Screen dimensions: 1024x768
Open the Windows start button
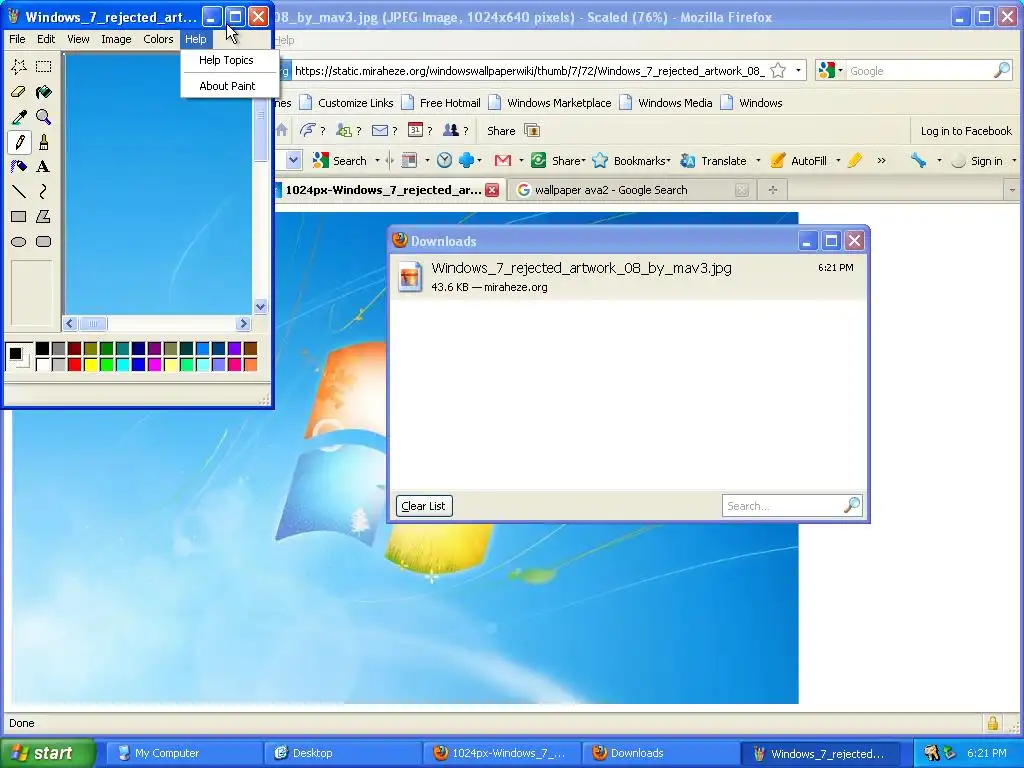pos(48,753)
